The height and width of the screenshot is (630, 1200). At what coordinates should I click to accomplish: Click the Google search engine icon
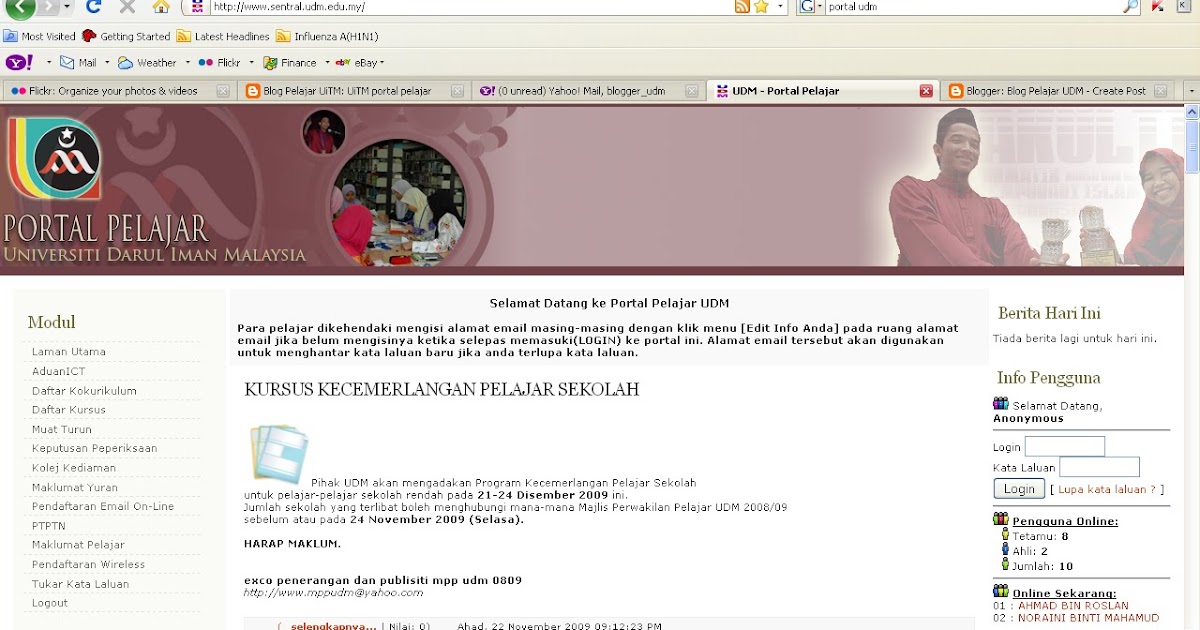click(805, 6)
